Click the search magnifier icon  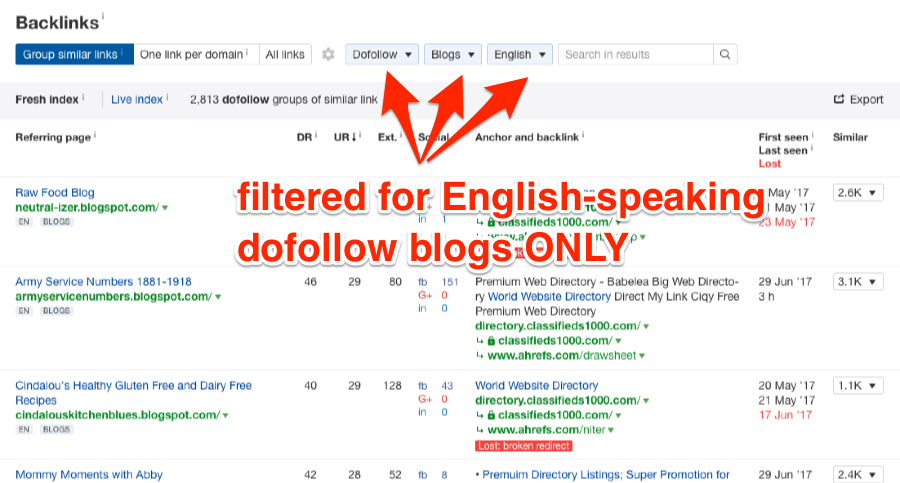725,55
